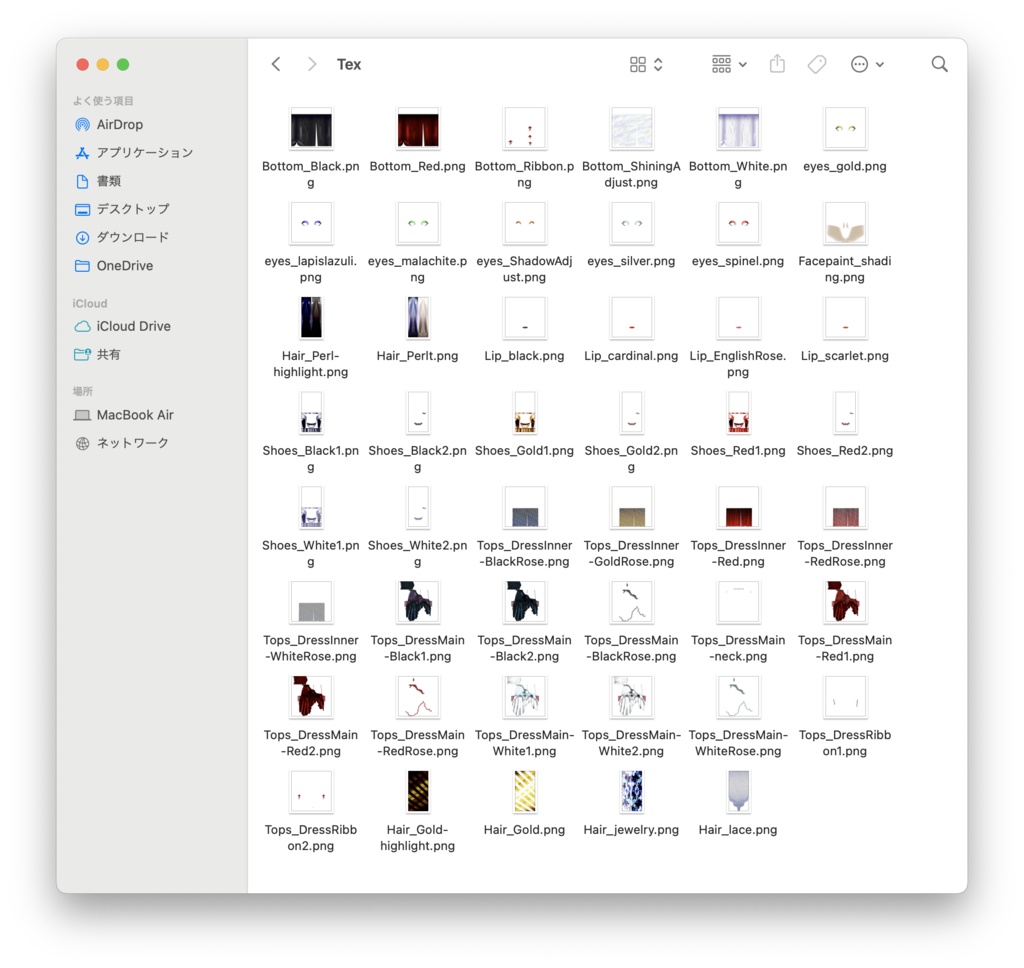The image size is (1024, 968).
Task: Open the group-by options dropdown
Action: point(729,64)
